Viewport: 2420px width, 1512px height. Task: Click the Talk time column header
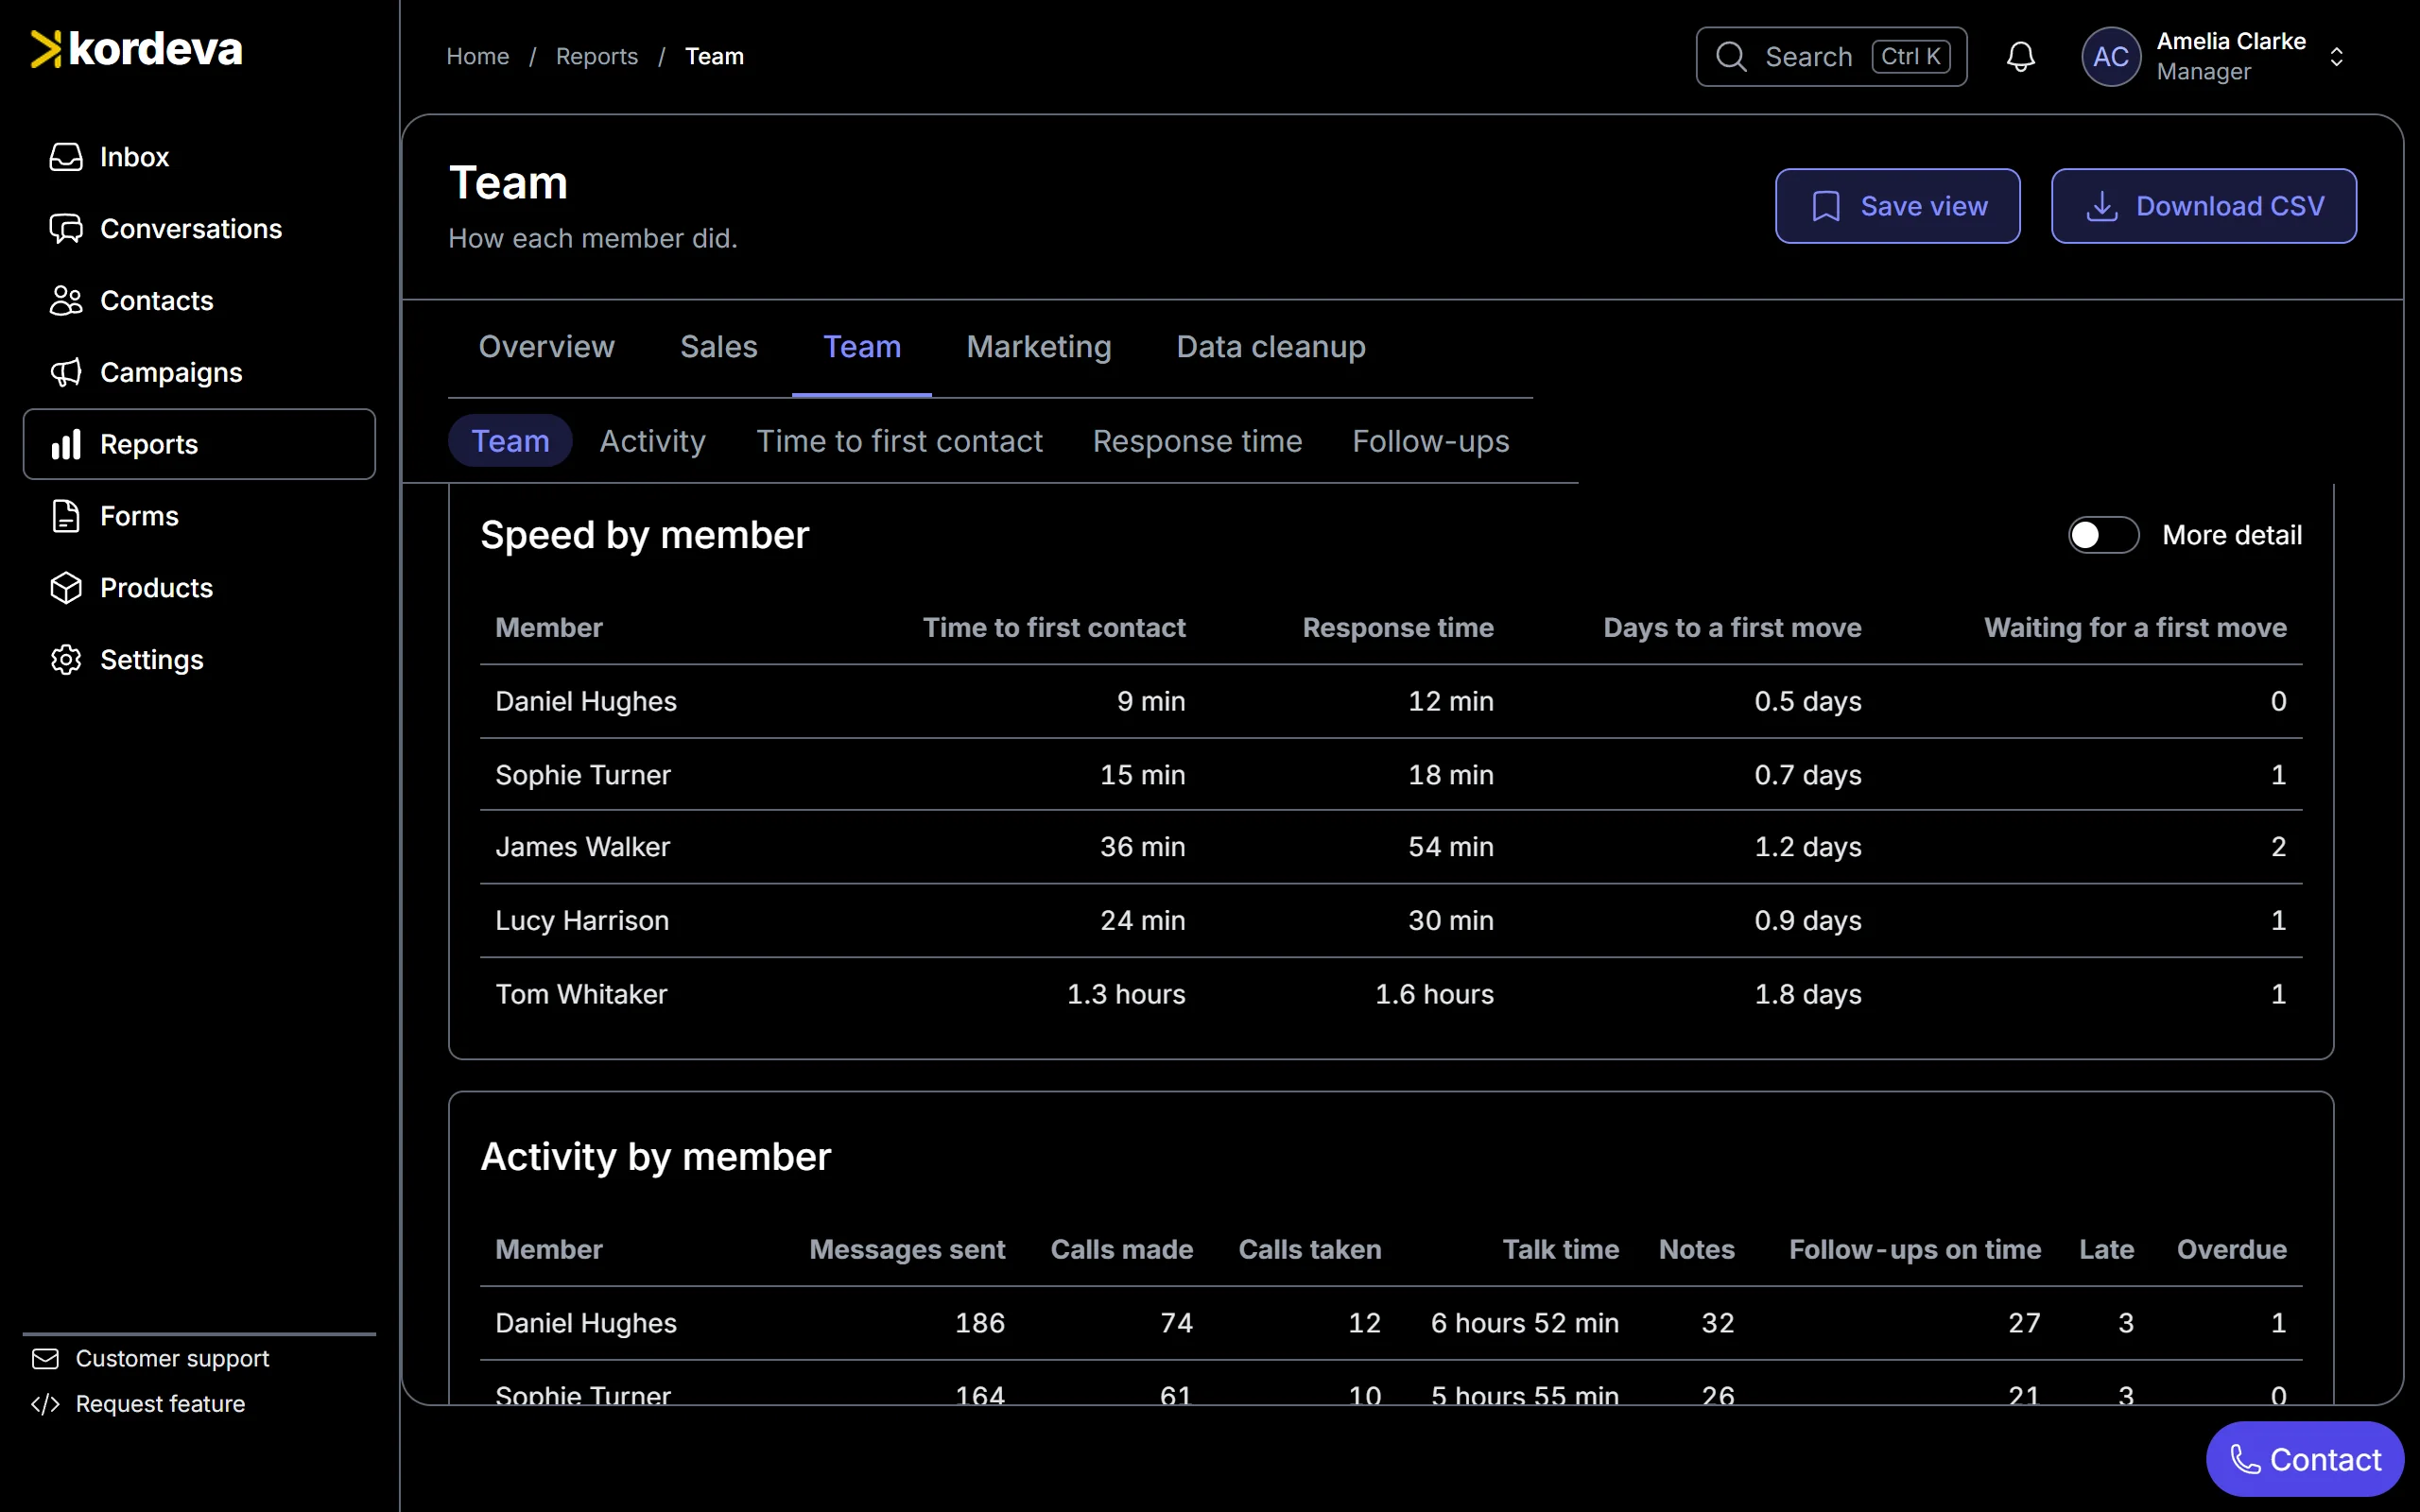[x=1561, y=1250]
